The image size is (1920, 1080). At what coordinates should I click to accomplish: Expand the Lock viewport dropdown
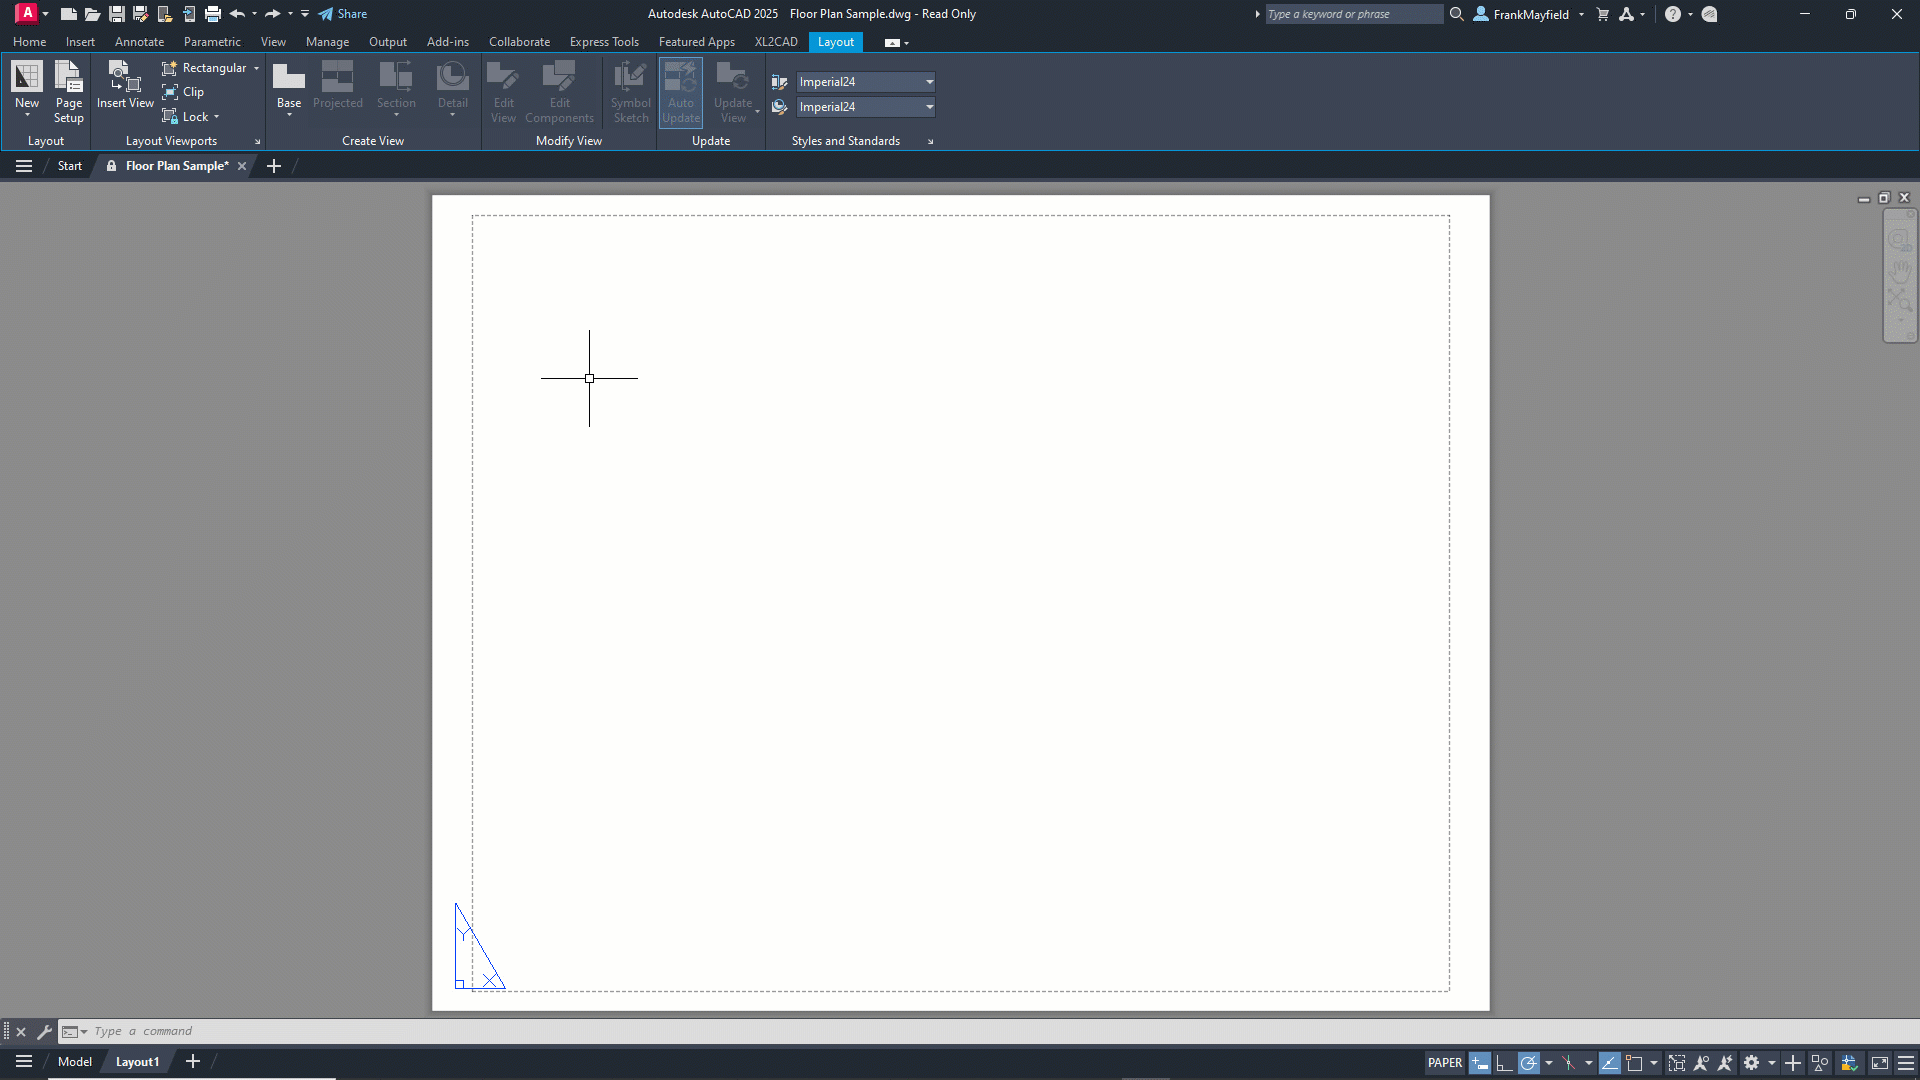pyautogui.click(x=216, y=117)
